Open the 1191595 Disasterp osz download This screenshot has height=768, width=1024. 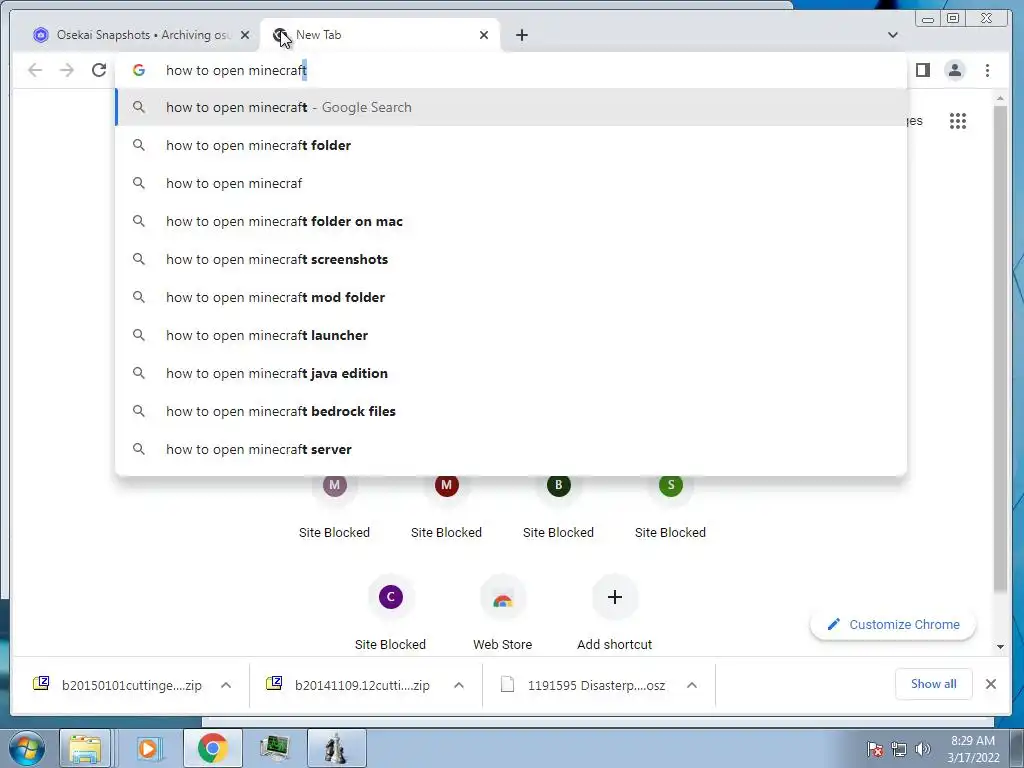(x=583, y=685)
